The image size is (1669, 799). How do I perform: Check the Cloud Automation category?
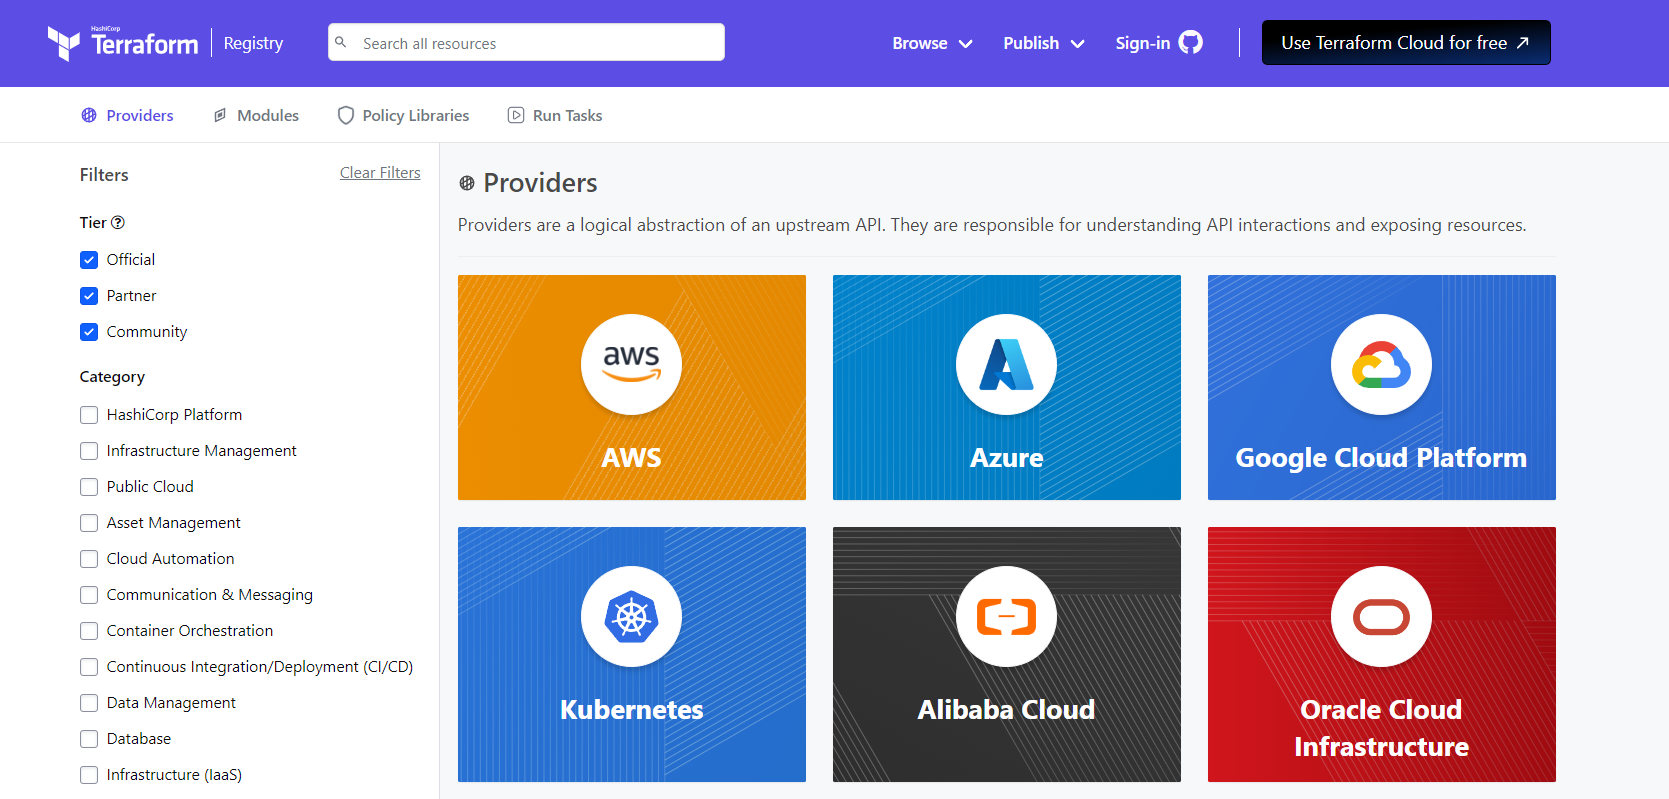click(x=89, y=559)
